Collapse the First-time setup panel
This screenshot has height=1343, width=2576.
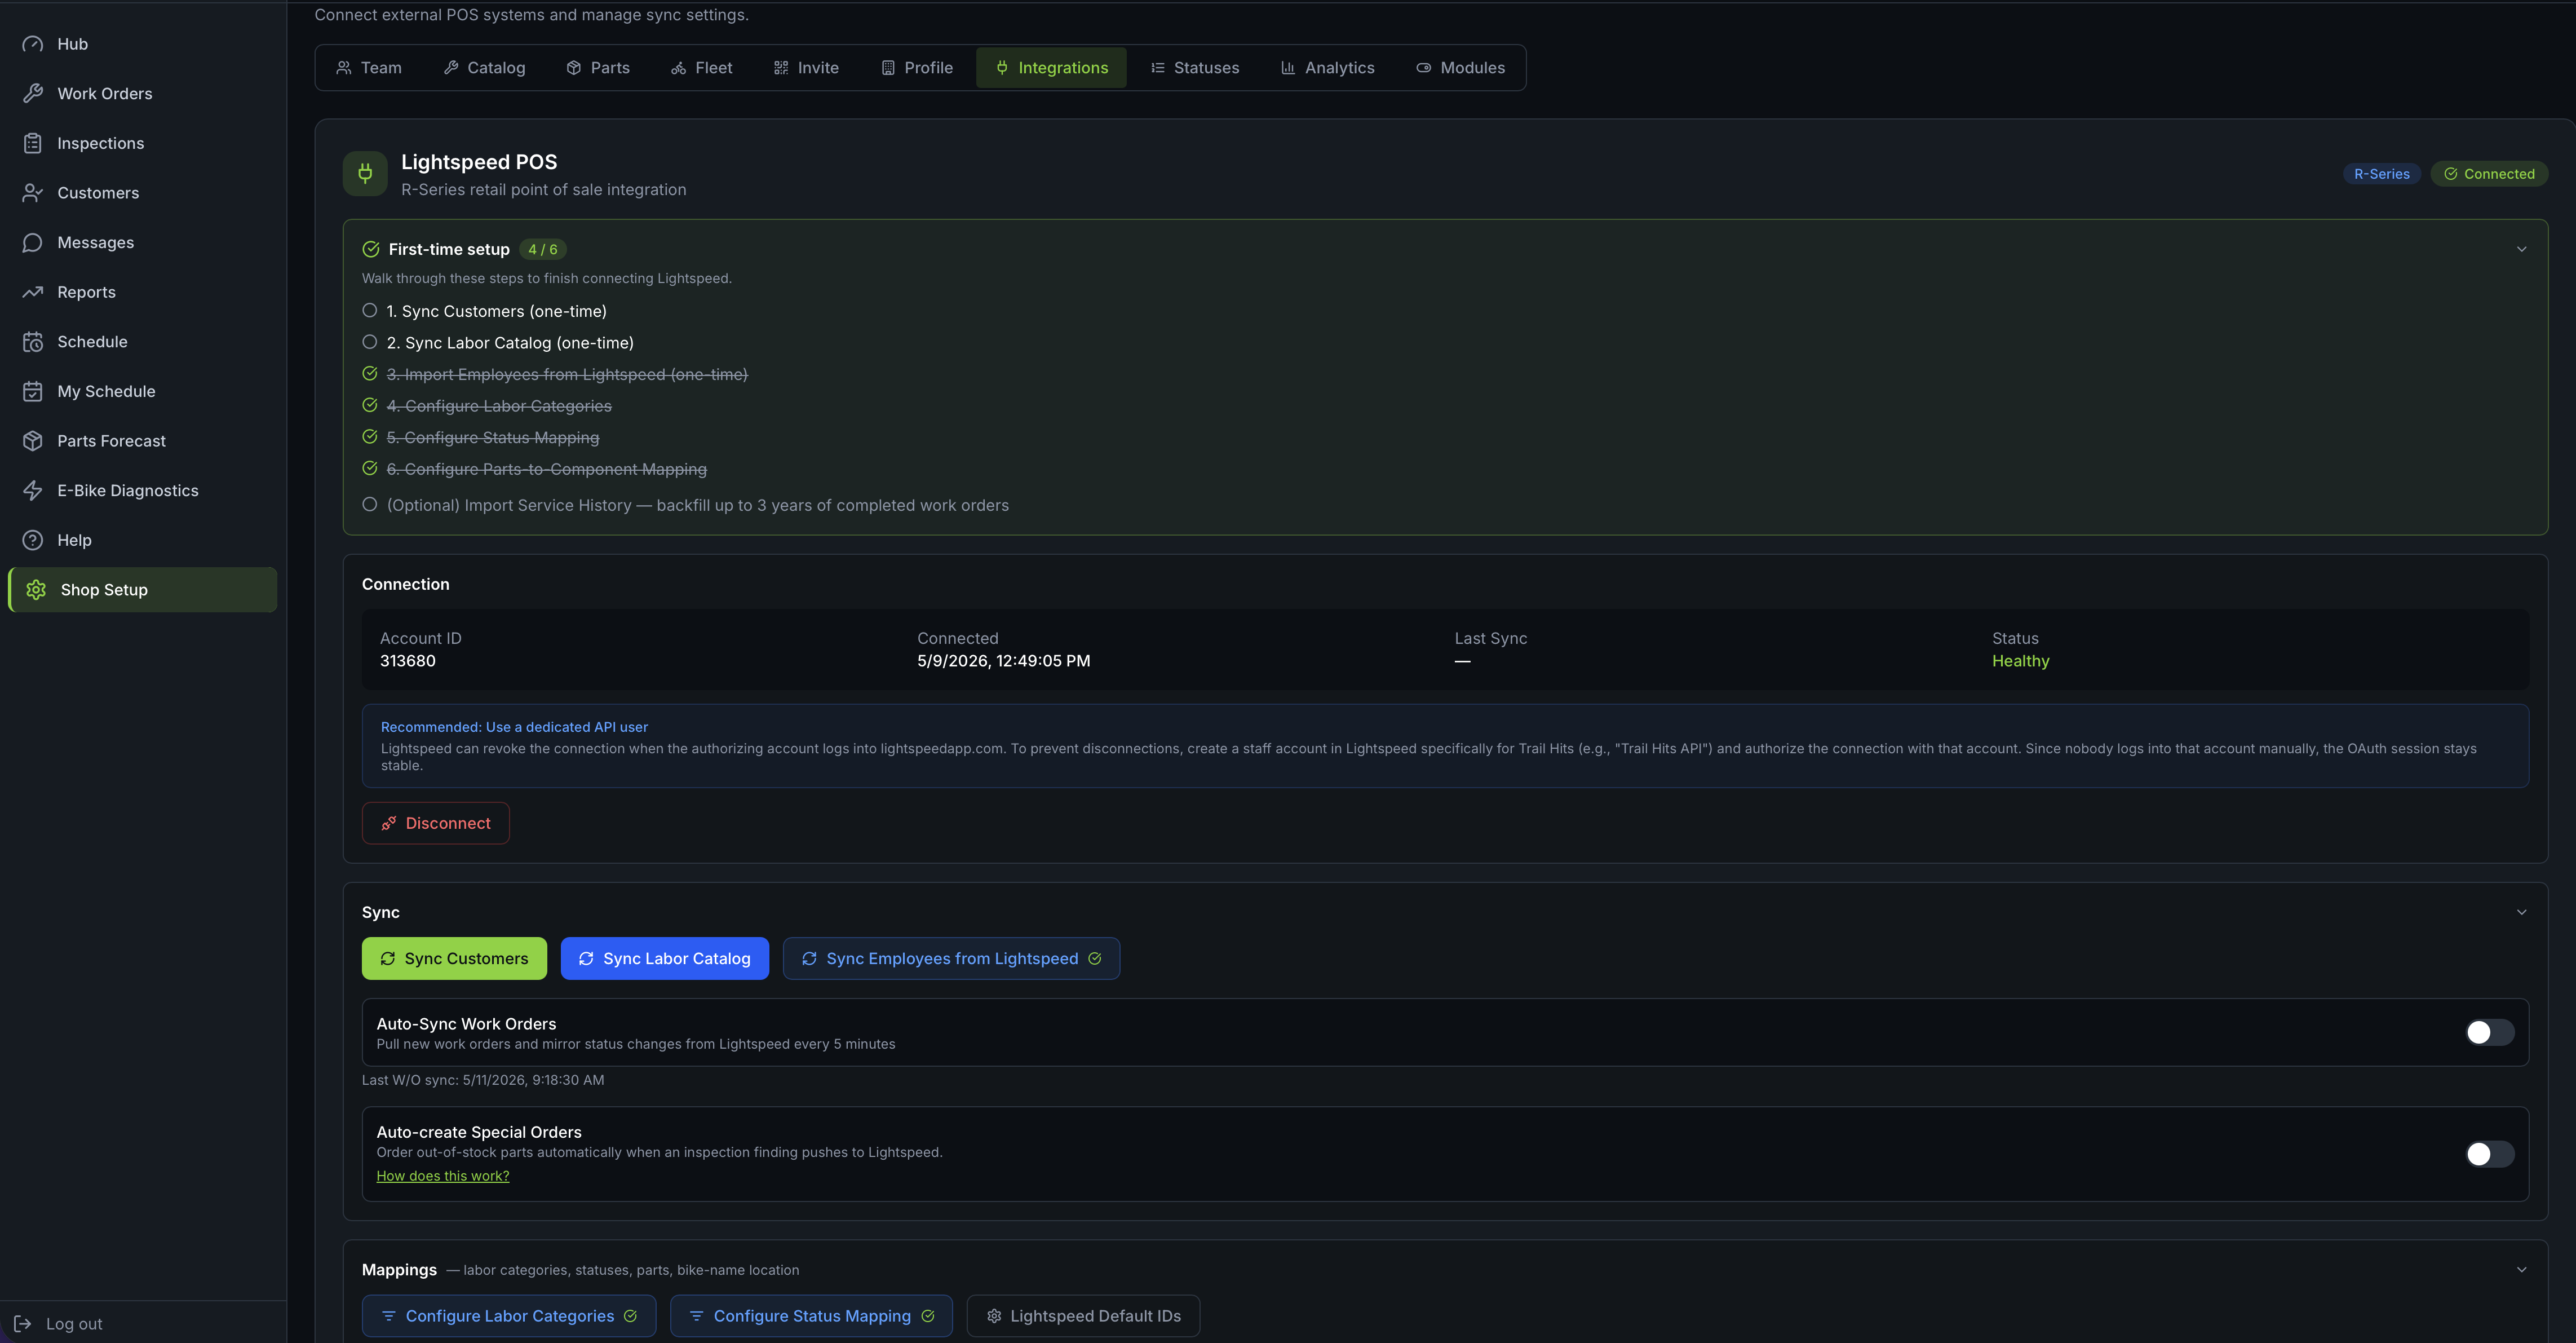coord(2521,249)
